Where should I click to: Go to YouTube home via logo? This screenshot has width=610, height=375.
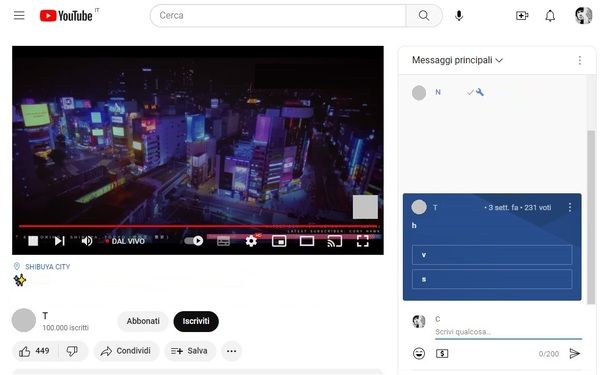coord(66,16)
